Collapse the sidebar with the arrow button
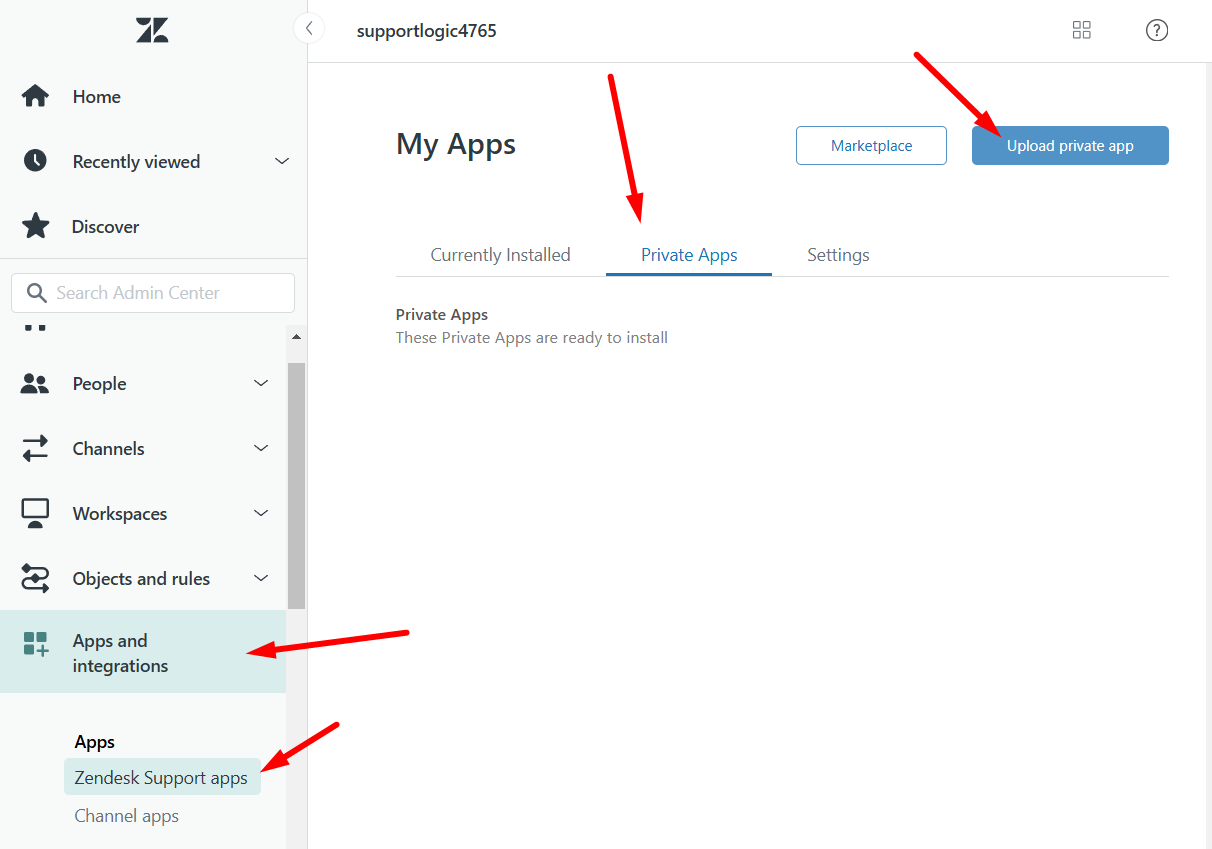Viewport: 1212px width, 849px height. coord(309,29)
